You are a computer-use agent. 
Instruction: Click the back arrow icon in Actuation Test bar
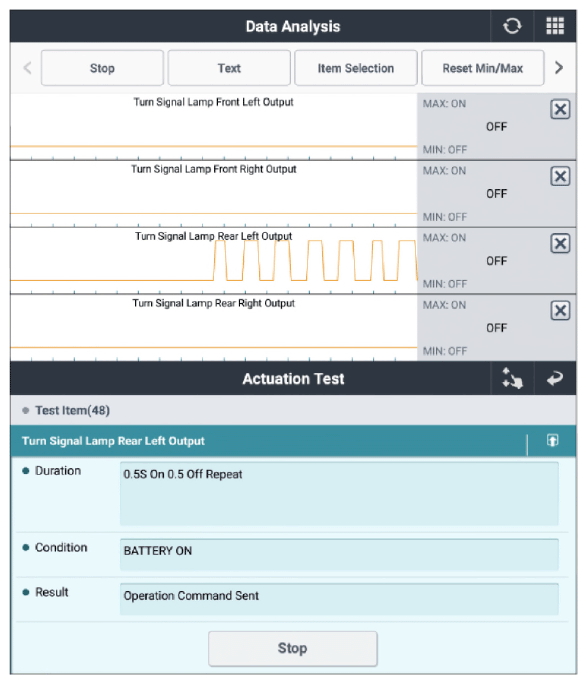[555, 378]
